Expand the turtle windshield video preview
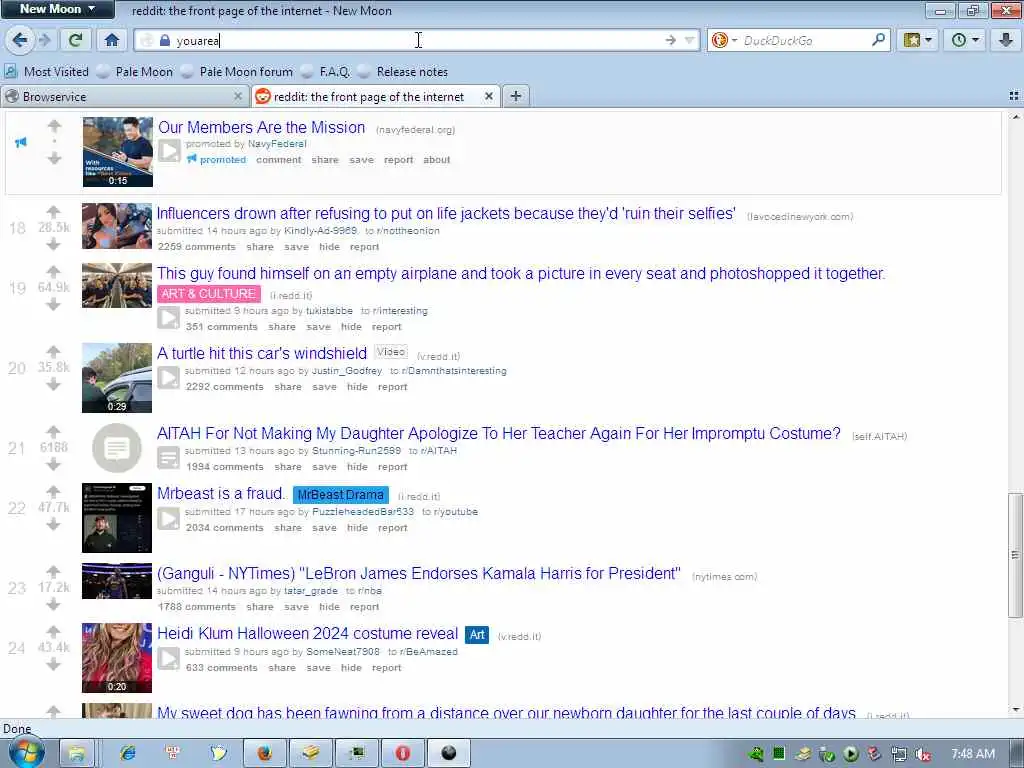This screenshot has height=768, width=1024. (x=168, y=378)
